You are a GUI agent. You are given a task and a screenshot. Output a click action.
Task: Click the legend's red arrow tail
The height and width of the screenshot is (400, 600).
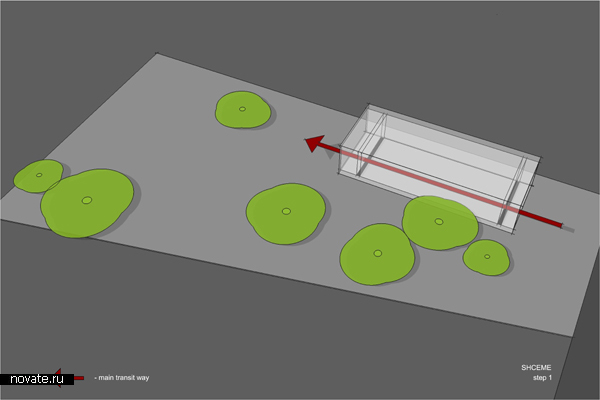tap(79, 378)
